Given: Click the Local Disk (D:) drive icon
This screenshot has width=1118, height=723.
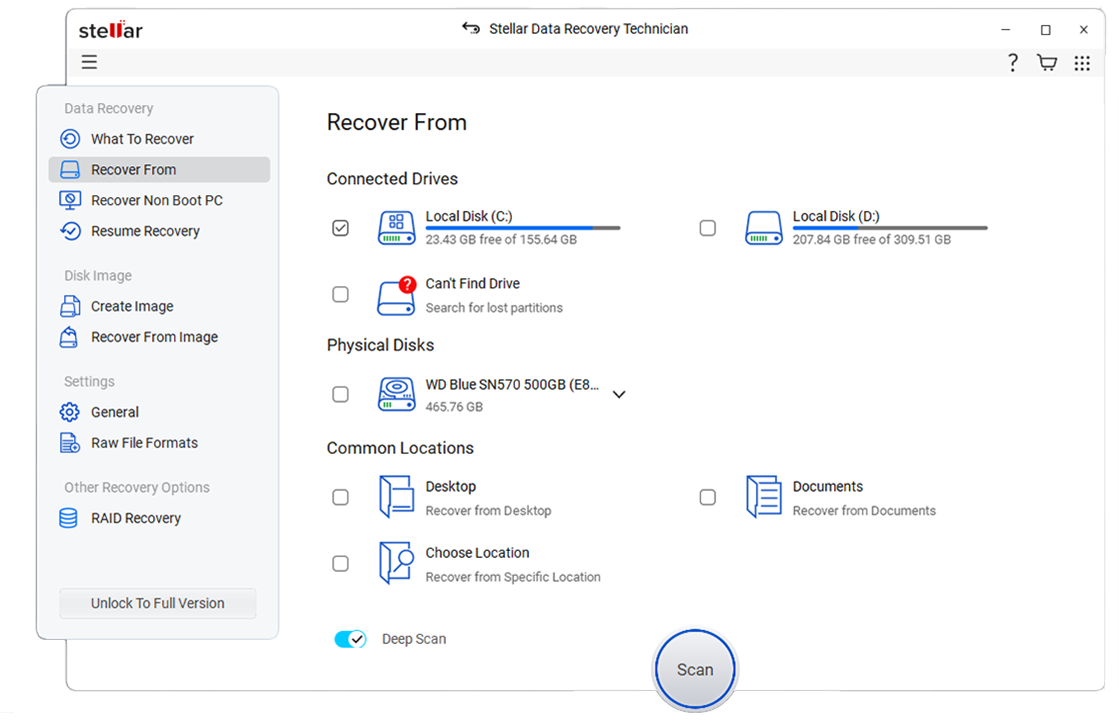Looking at the screenshot, I should (764, 228).
